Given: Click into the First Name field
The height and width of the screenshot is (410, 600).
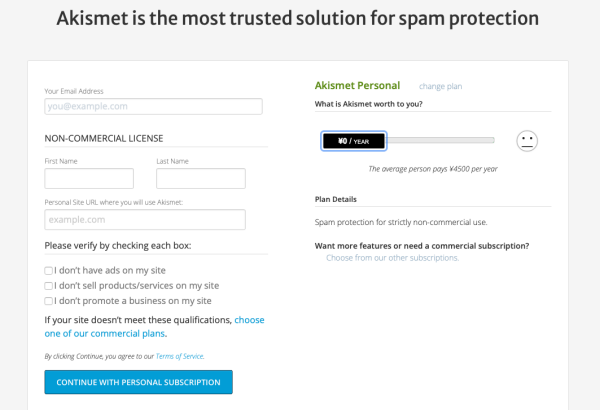Looking at the screenshot, I should [89, 178].
